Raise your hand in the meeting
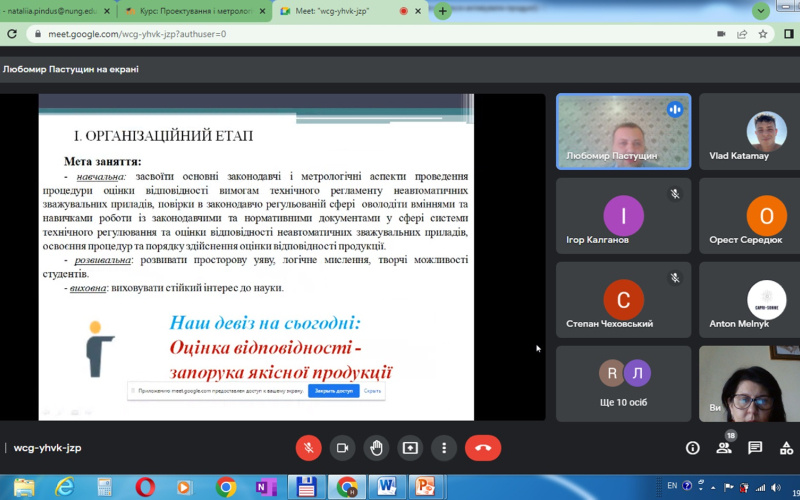800x500 pixels. (376, 448)
